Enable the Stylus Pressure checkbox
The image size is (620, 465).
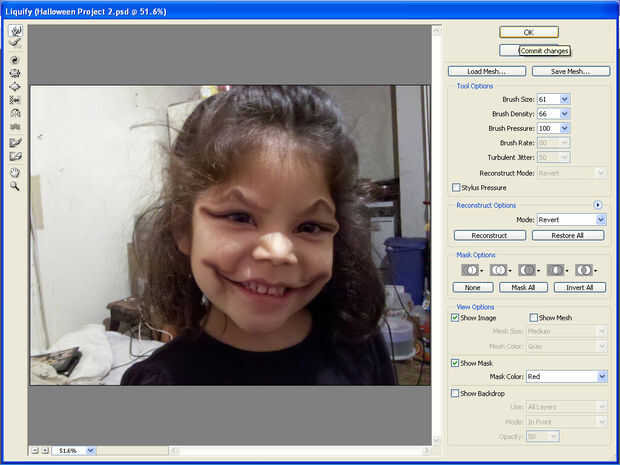pyautogui.click(x=456, y=187)
